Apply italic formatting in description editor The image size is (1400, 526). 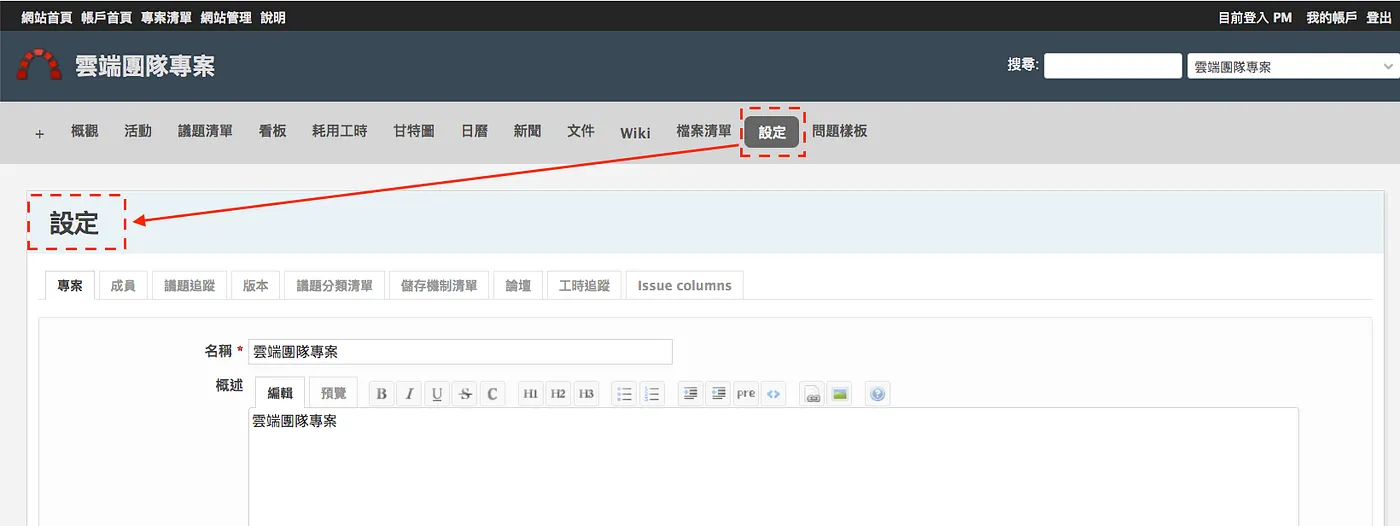tap(409, 394)
